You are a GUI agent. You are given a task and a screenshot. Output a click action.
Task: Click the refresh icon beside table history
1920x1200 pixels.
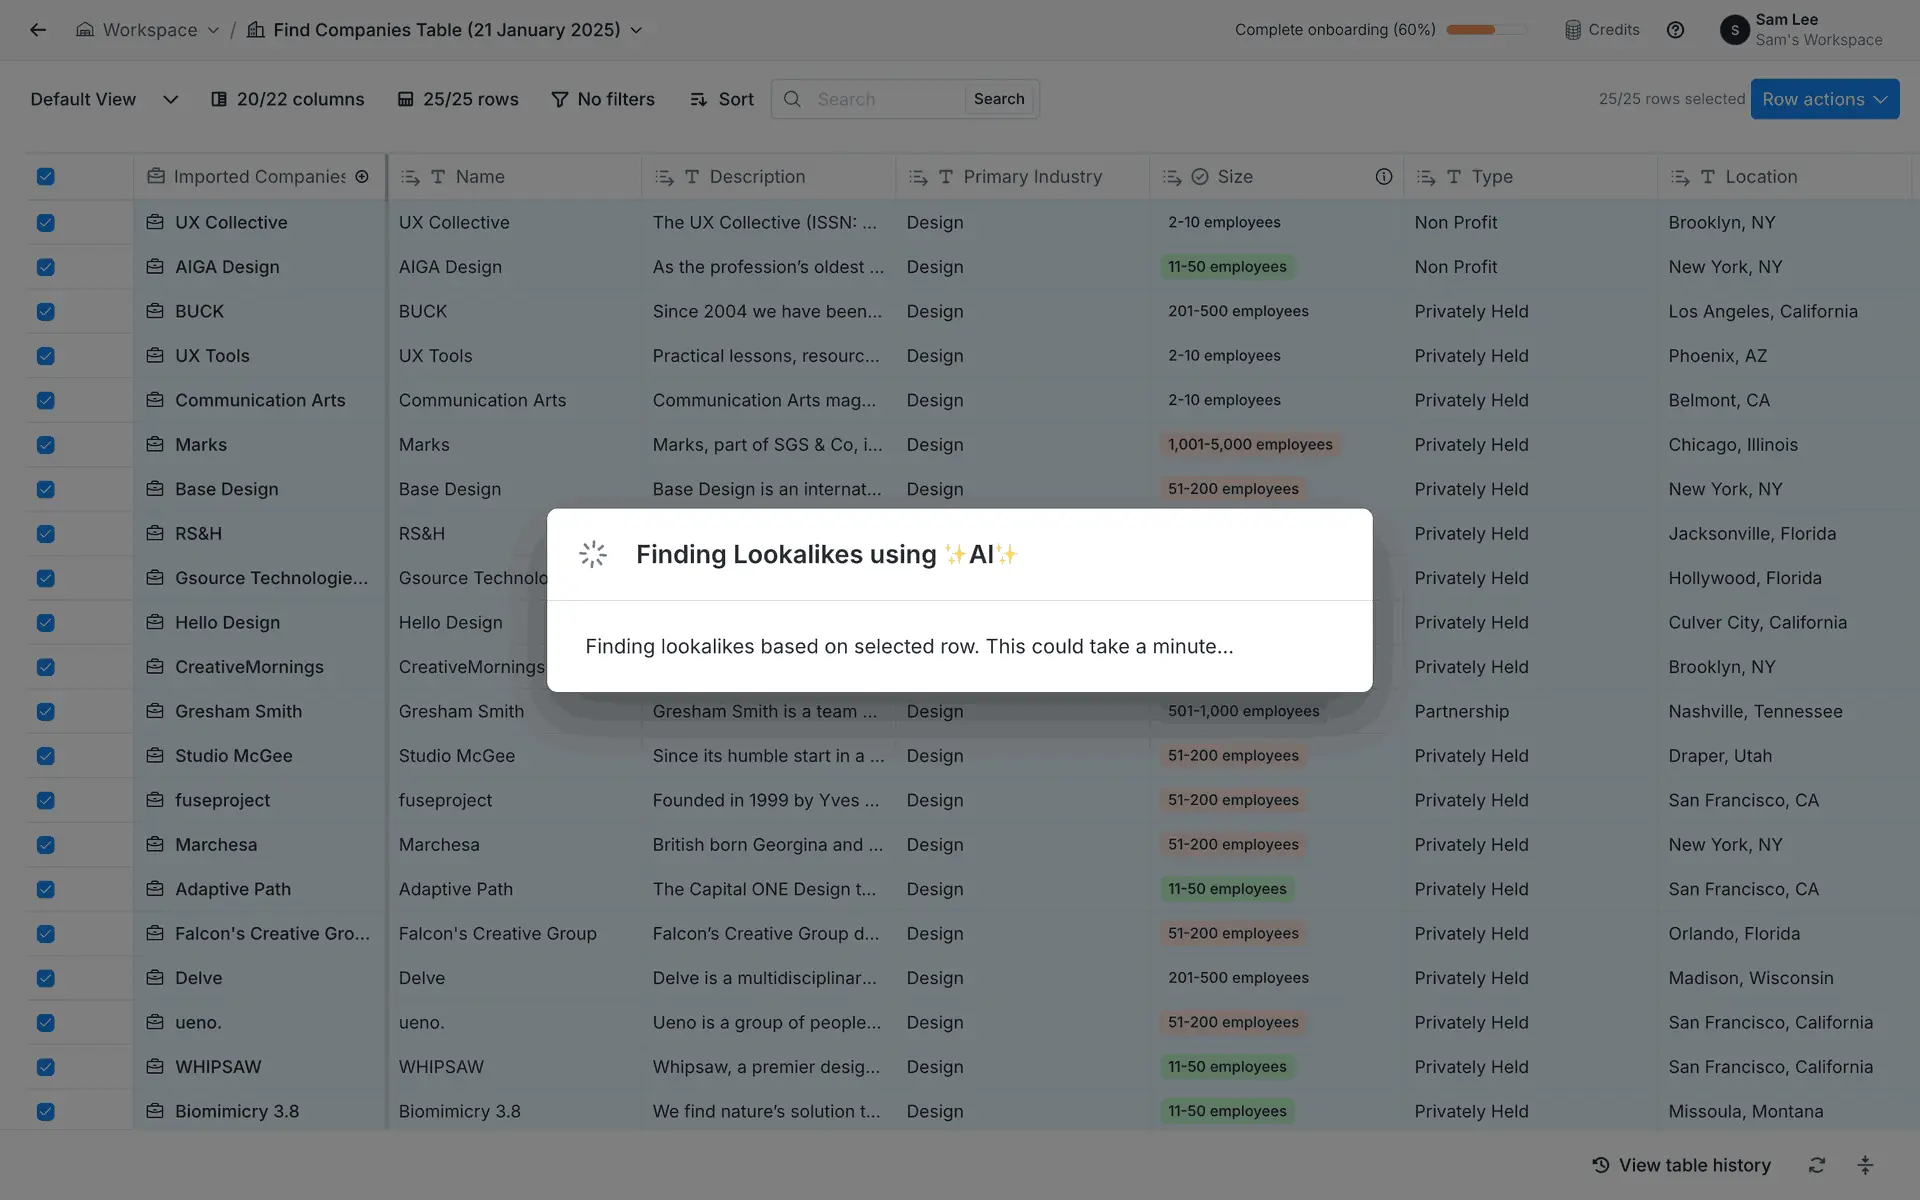click(1817, 1165)
